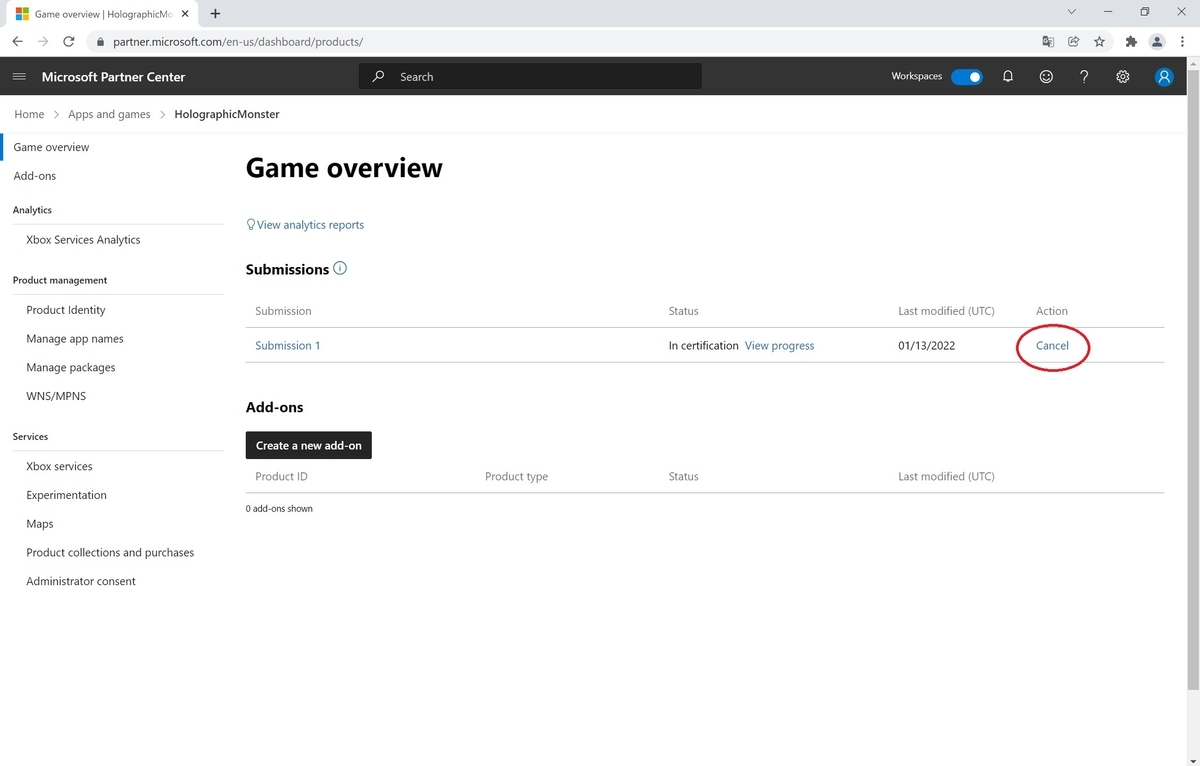Image resolution: width=1200 pixels, height=766 pixels.
Task: Open Manage packages
Action: point(71,367)
